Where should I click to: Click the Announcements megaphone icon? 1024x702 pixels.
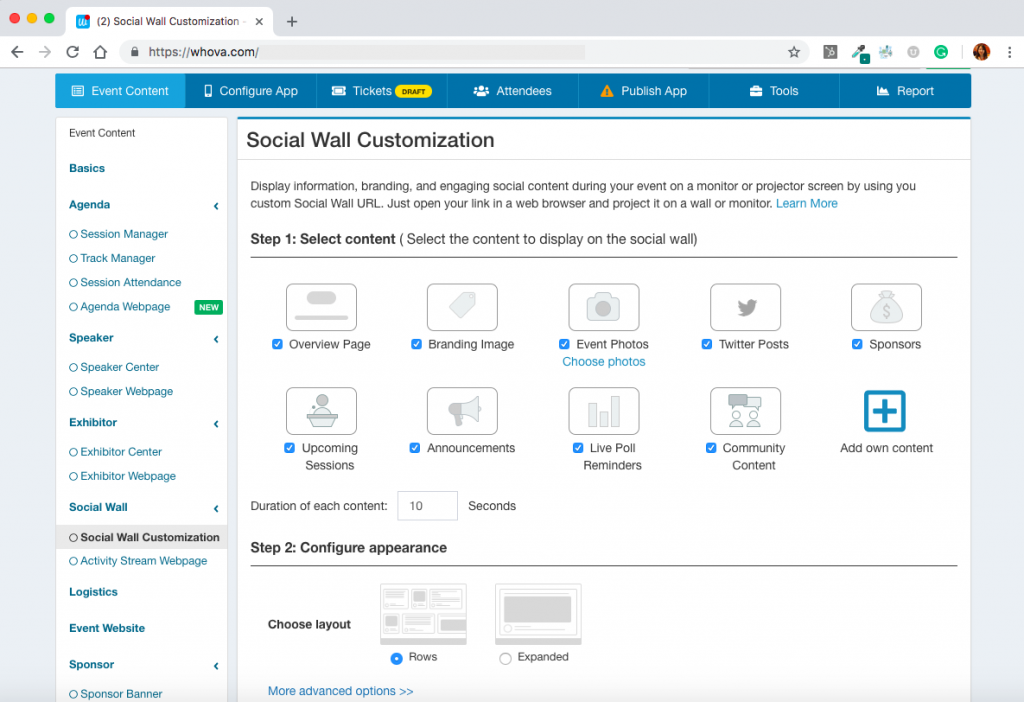point(462,411)
